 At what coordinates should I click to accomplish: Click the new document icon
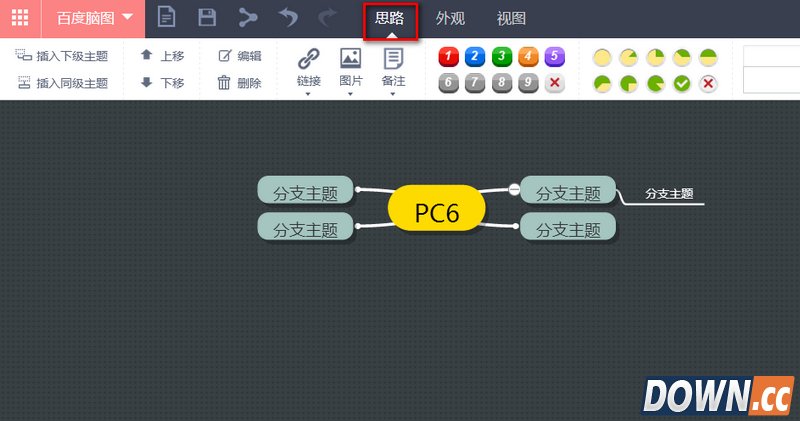point(167,18)
